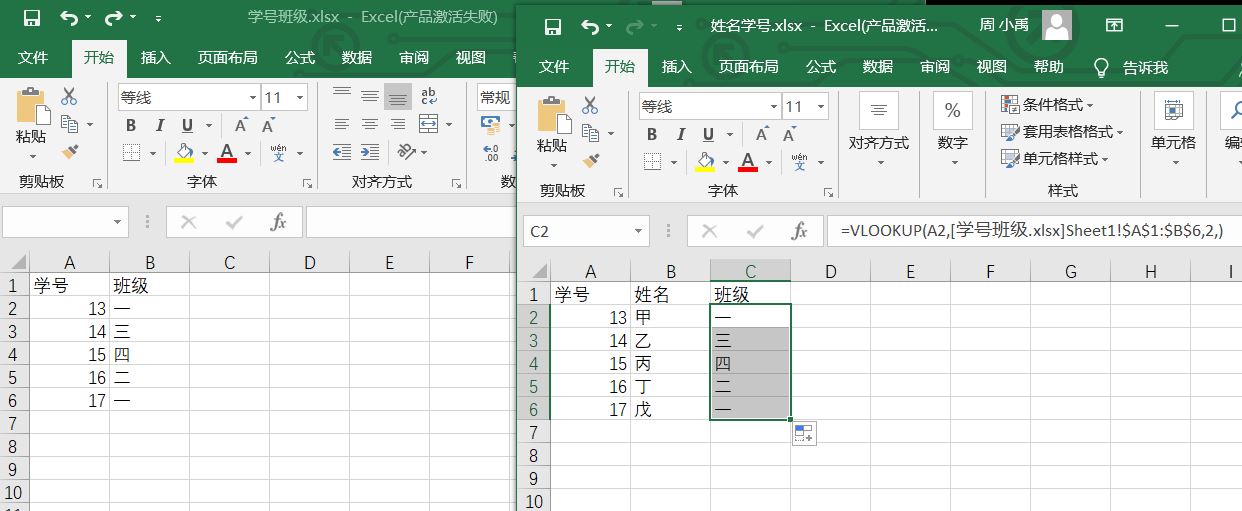Open 文件 menu in 姓名学号 window

click(x=554, y=67)
